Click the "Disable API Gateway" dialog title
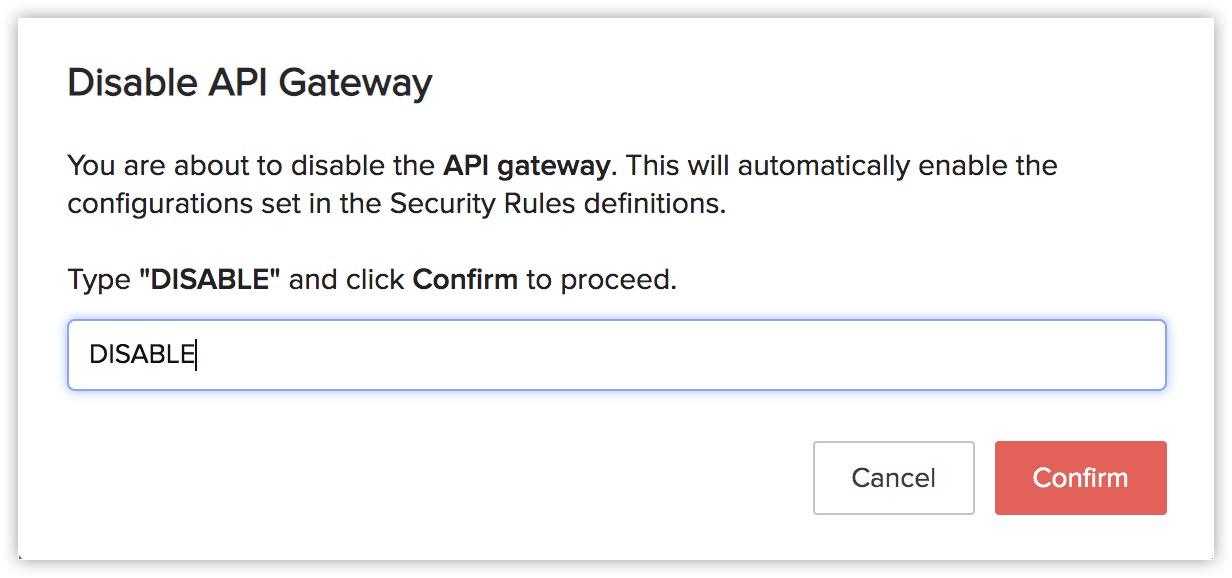 coord(250,82)
